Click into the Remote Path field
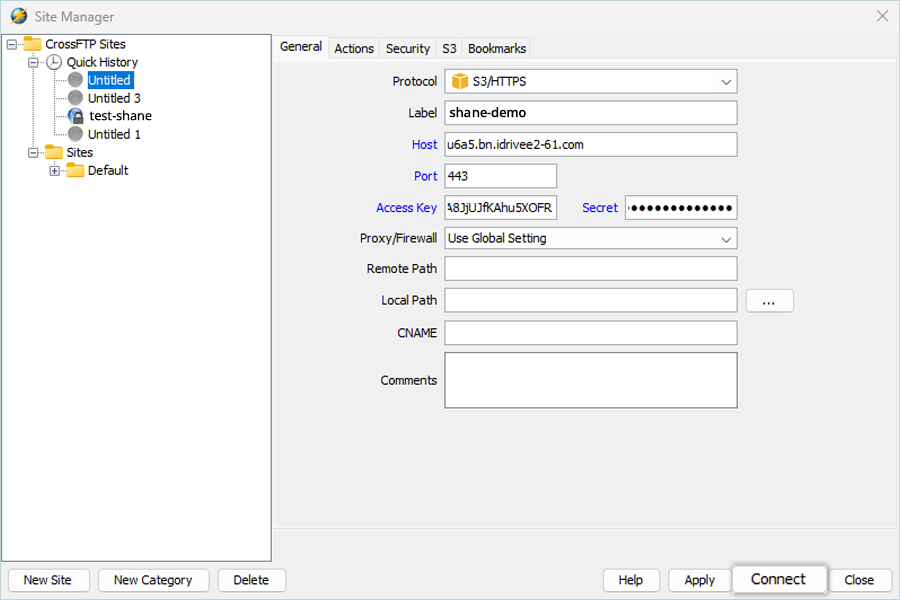 [x=591, y=269]
